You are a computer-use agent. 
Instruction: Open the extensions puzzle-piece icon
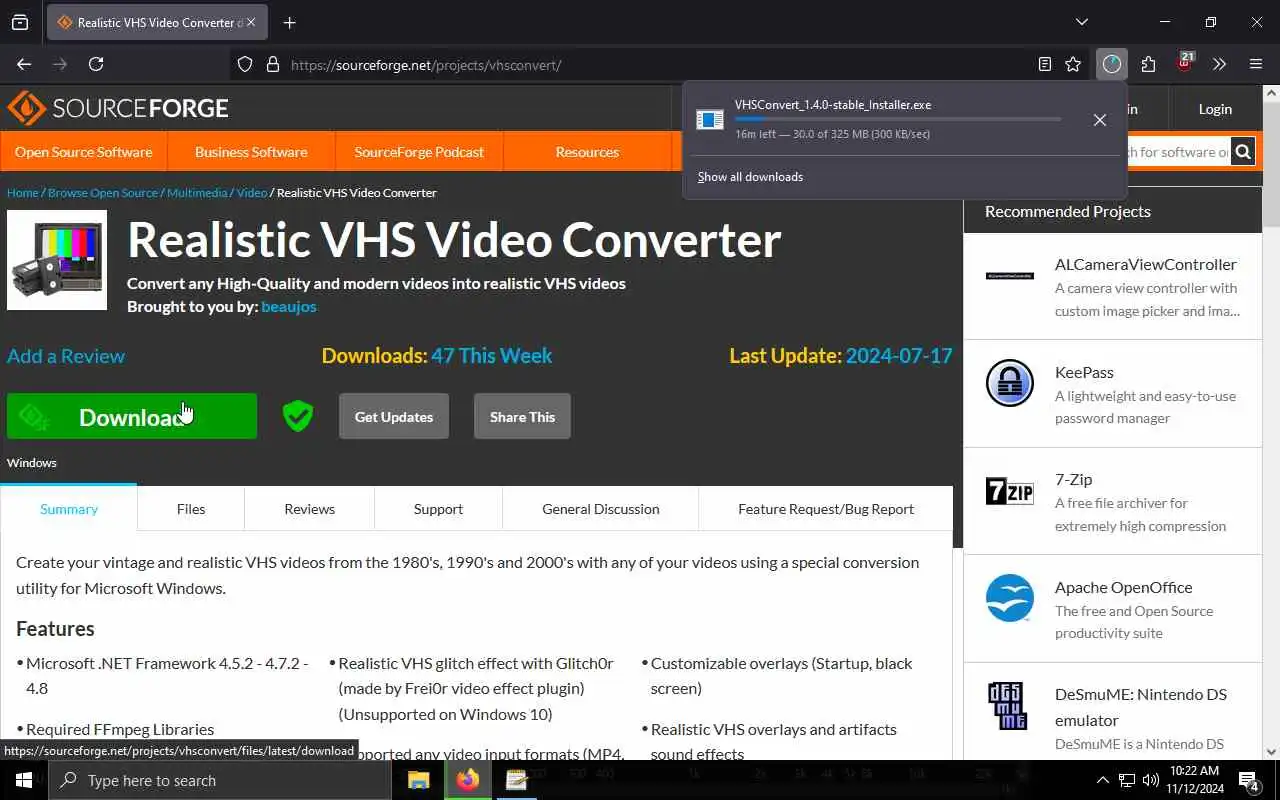coord(1148,64)
